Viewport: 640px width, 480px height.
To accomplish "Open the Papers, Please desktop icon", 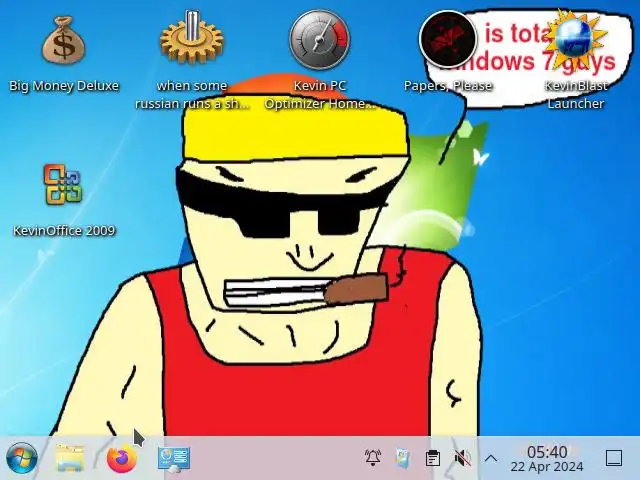I will 448,39.
